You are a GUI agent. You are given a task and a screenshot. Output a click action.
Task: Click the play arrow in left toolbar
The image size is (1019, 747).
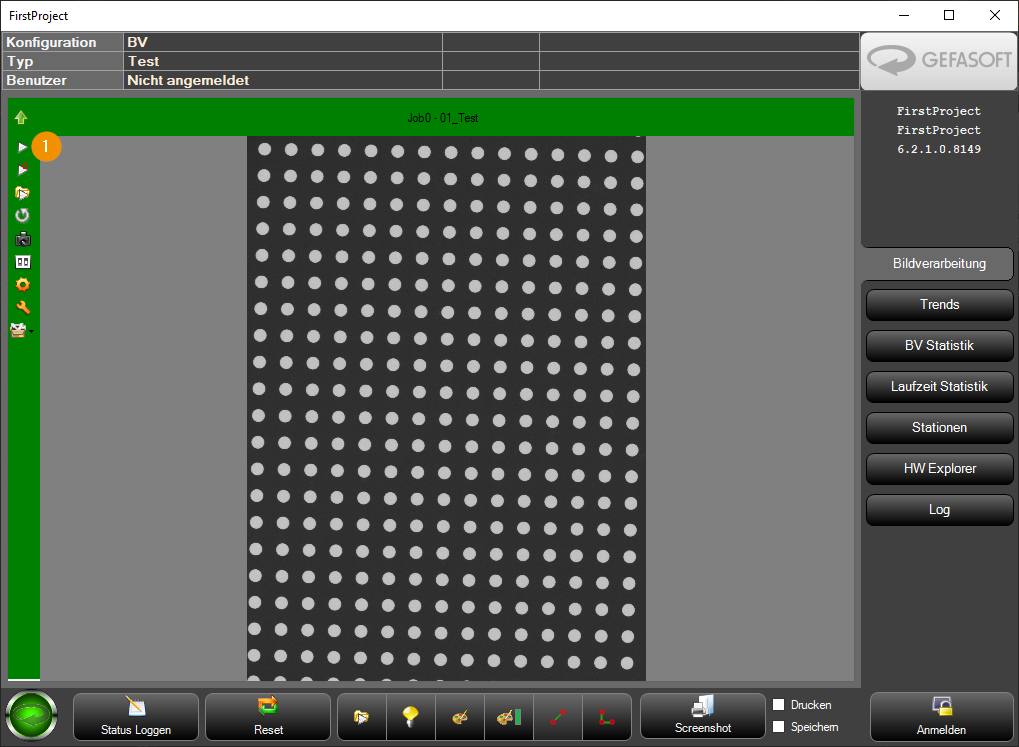point(22,148)
